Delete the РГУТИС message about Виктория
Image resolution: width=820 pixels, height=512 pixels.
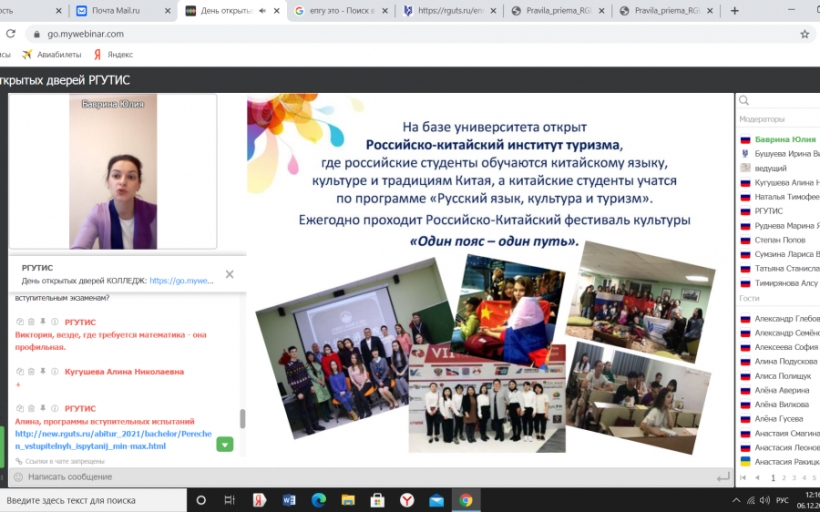31,322
